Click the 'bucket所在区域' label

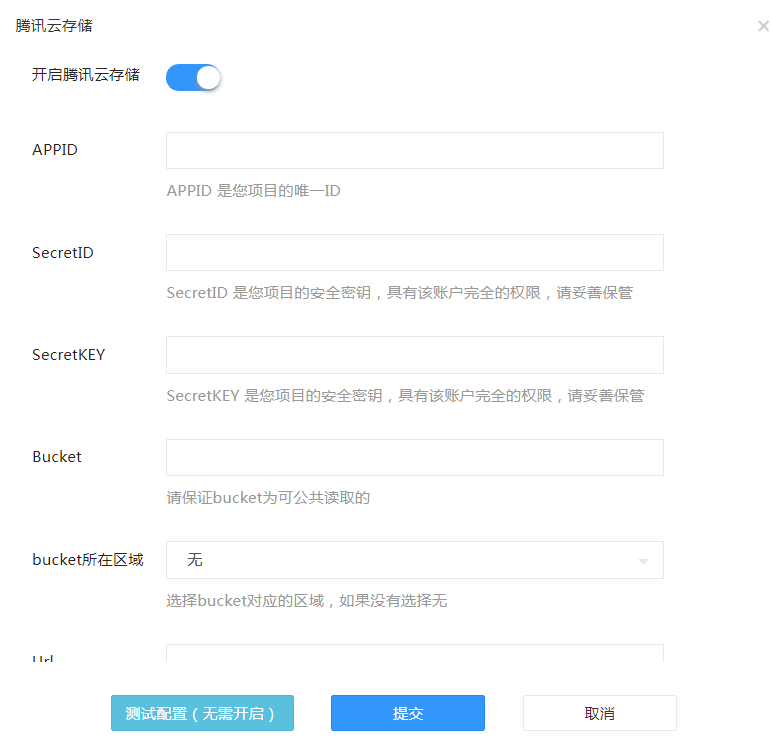[x=88, y=559]
